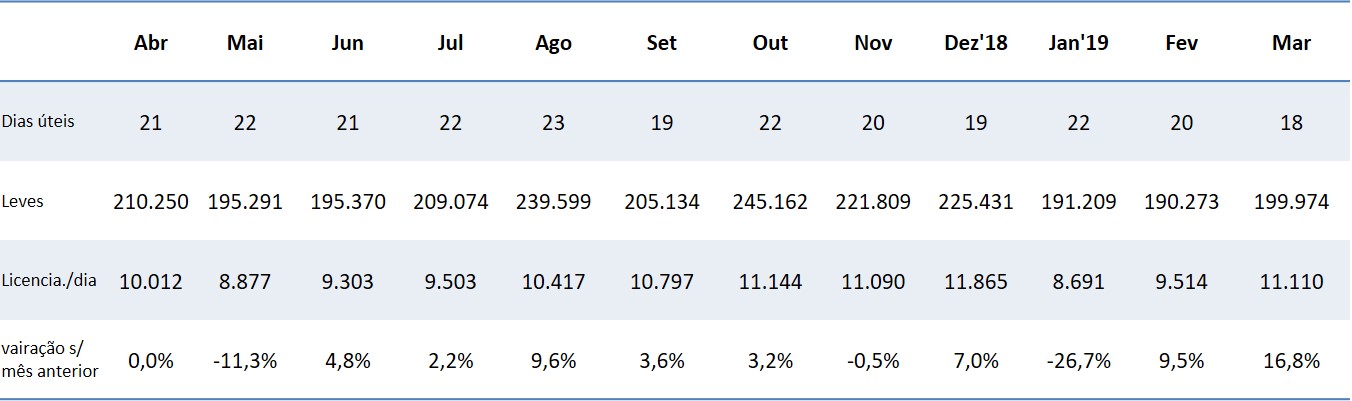Viewport: 1352px width, 401px height.
Task: Click the 16,8% variation cell
Action: click(1291, 361)
